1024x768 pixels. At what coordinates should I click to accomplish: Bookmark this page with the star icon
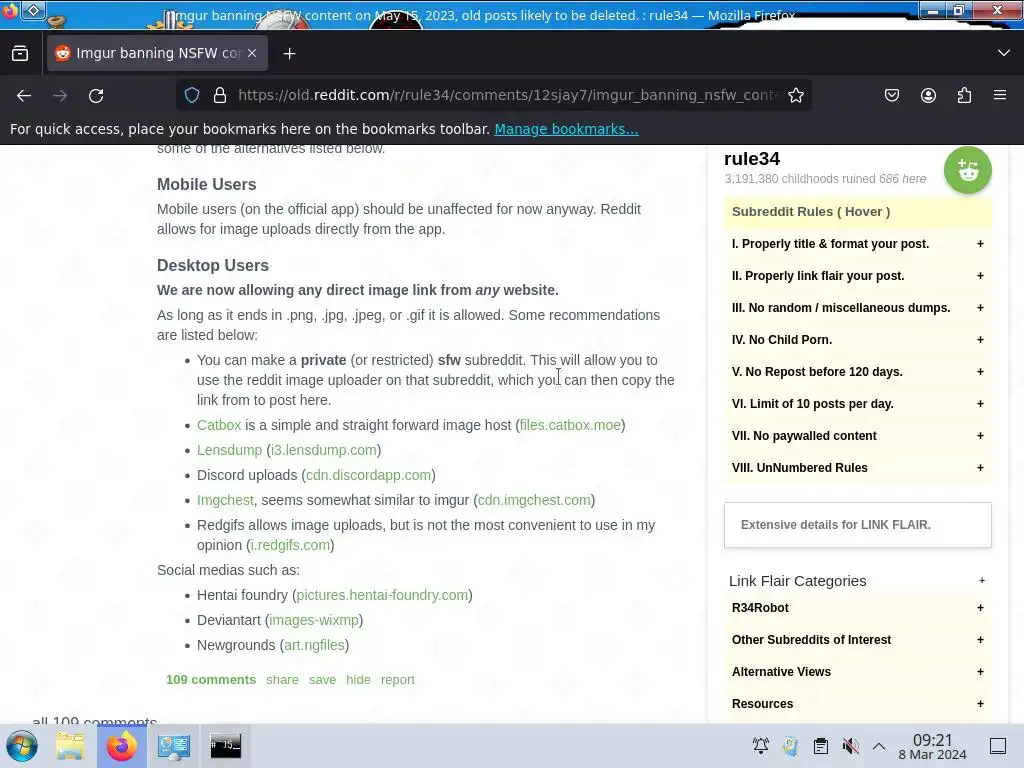795,95
